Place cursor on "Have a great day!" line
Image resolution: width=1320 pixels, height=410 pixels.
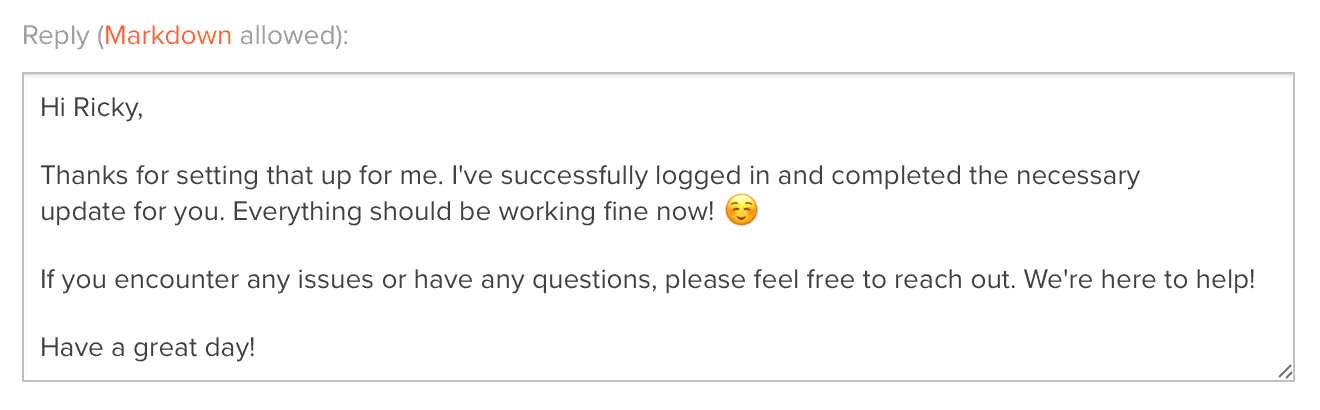[148, 349]
